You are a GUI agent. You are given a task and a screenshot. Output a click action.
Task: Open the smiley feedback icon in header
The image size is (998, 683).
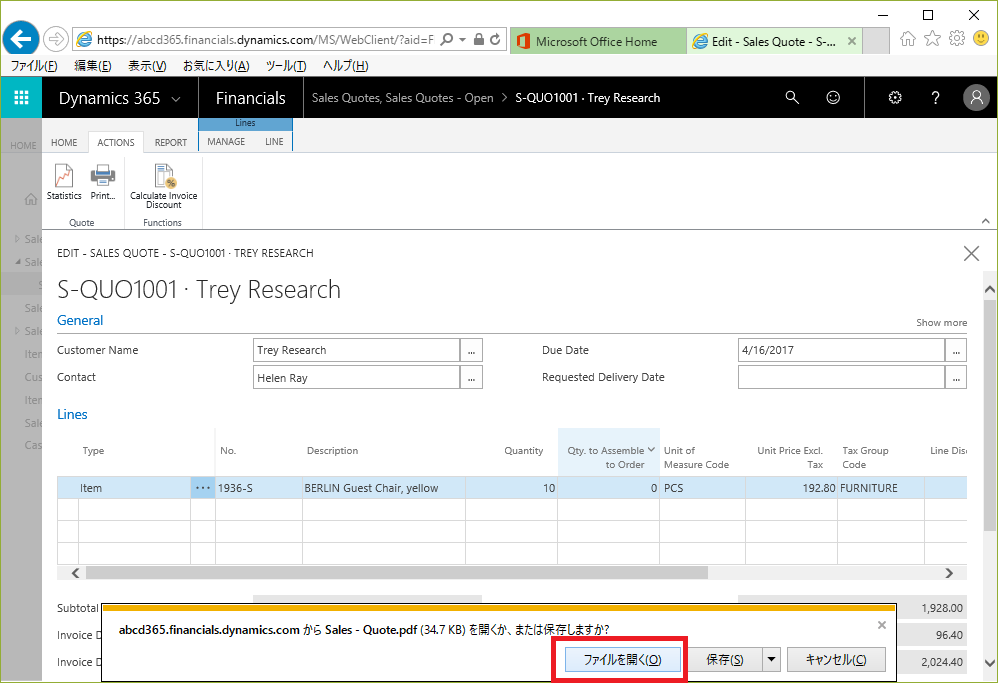click(833, 97)
